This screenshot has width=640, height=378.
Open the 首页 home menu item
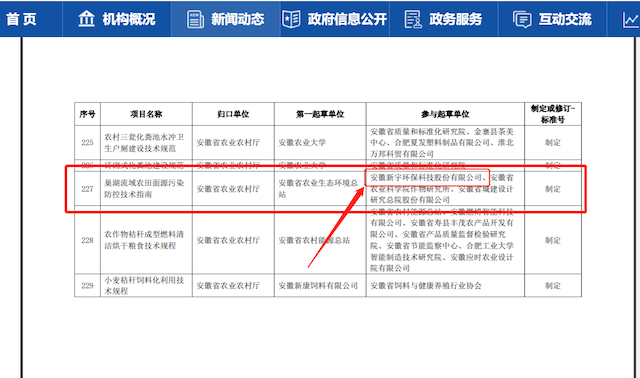21,19
